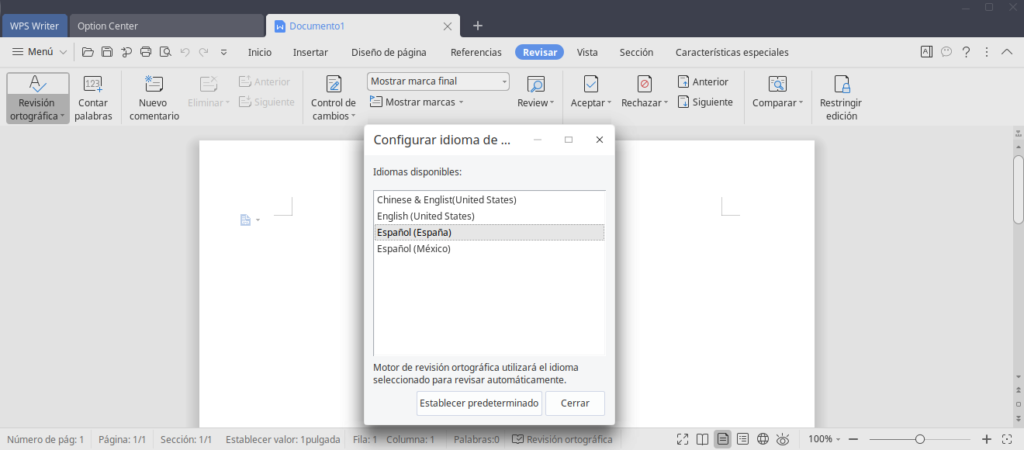Screen dimensions: 1024x450
Task: Switch to Diseño de página tab
Action: click(x=388, y=52)
